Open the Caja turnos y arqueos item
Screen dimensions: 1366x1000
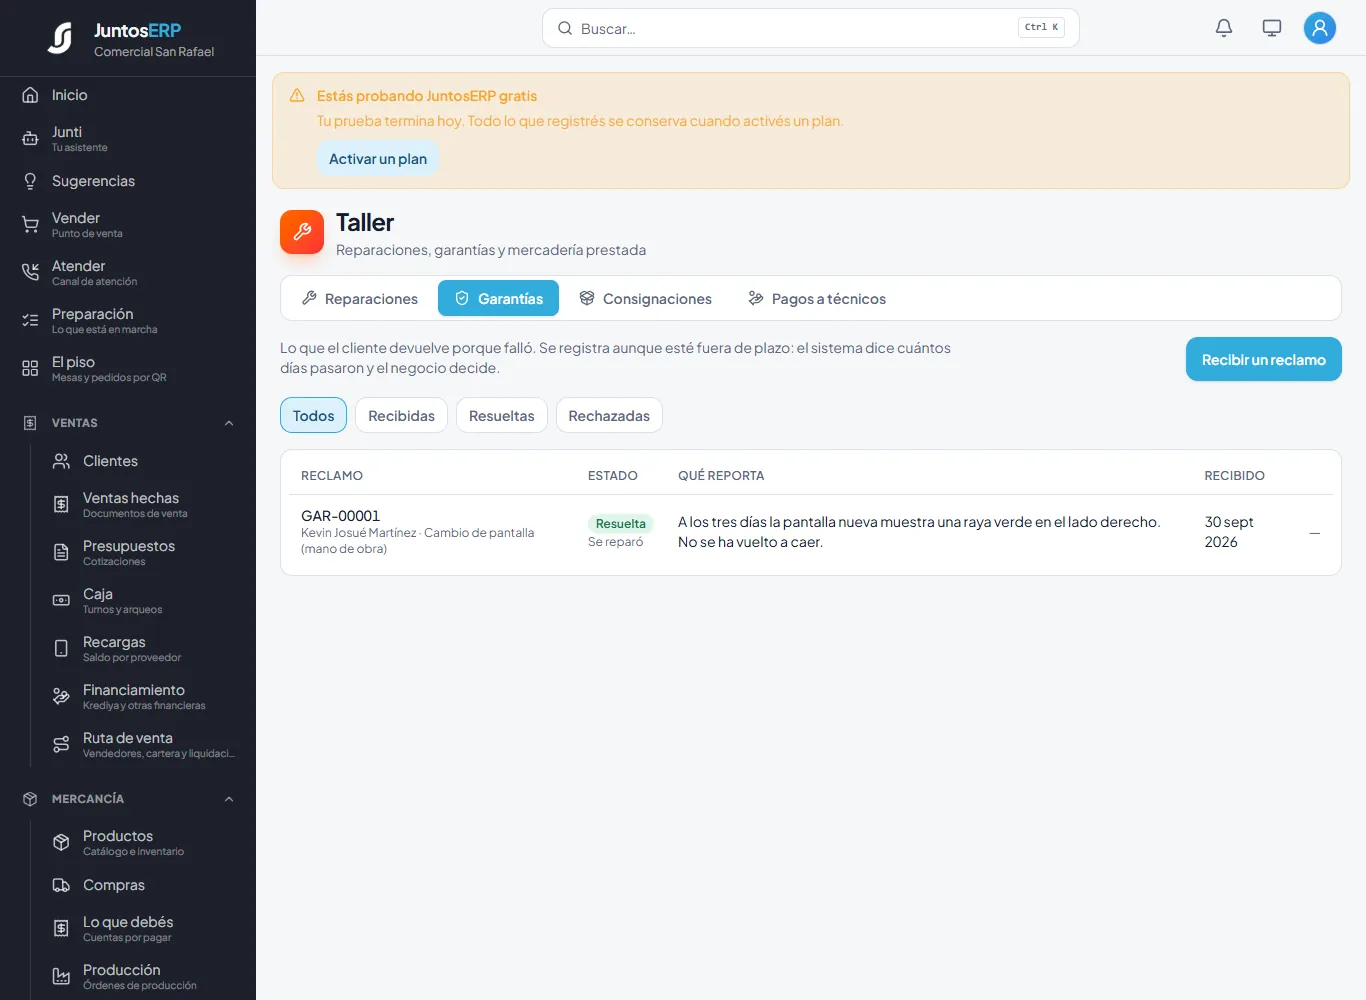click(x=143, y=601)
